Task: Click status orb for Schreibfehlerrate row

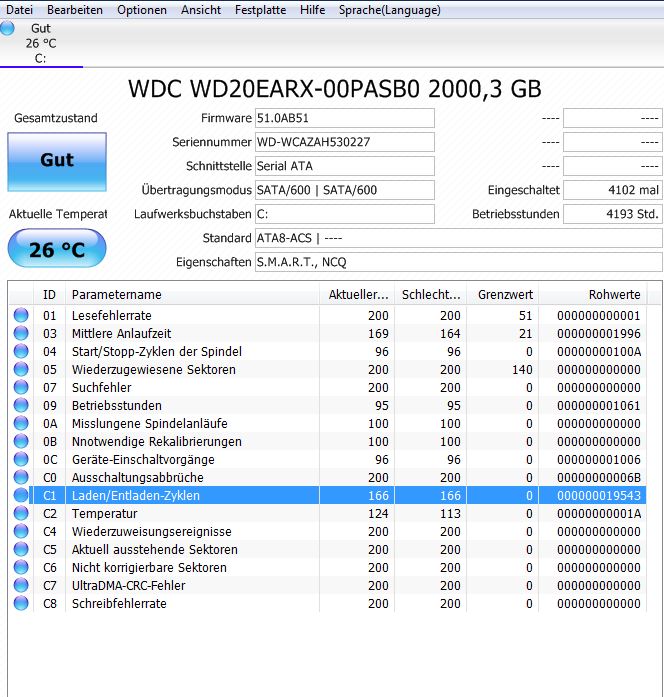Action: click(21, 603)
